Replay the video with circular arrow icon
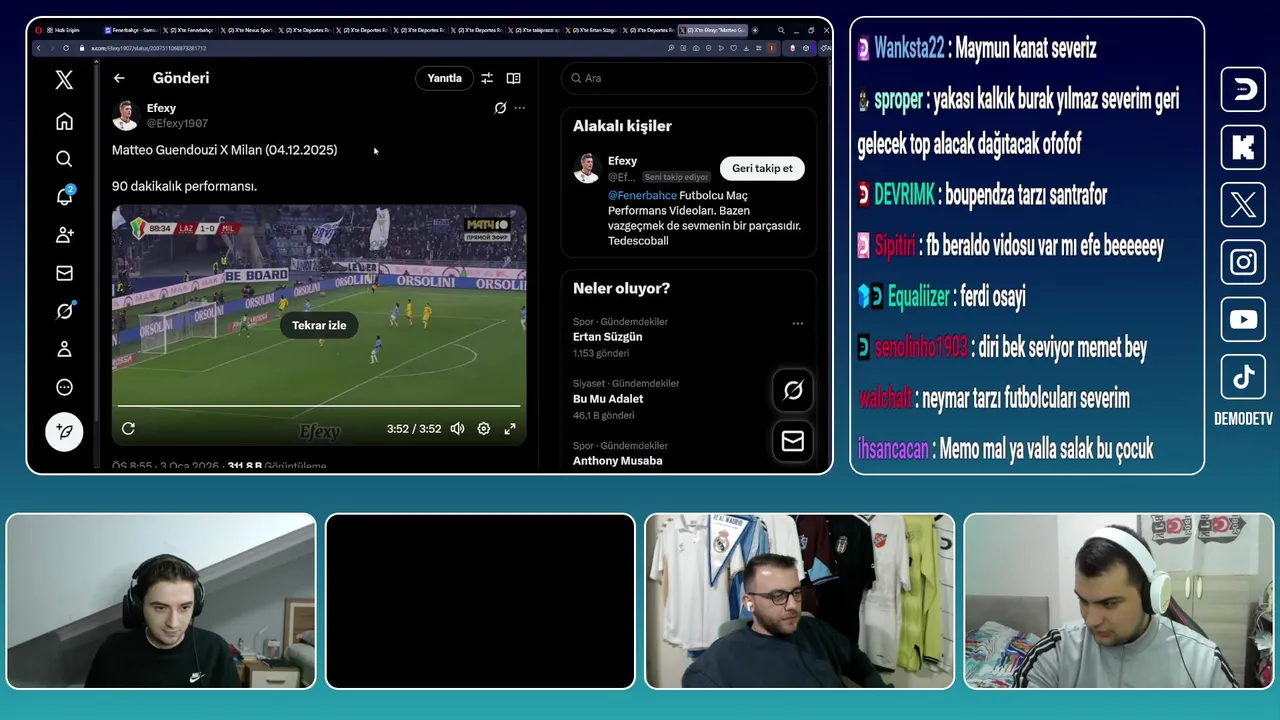The height and width of the screenshot is (720, 1280). (128, 429)
